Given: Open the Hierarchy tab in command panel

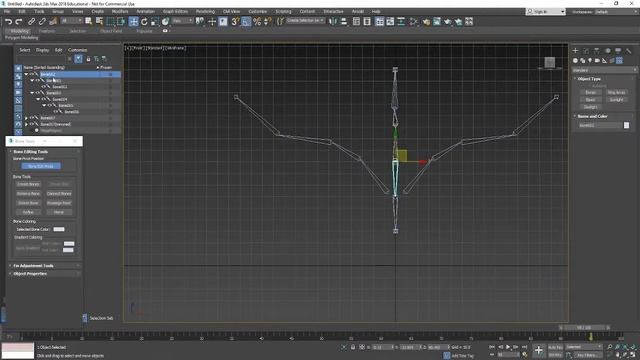Looking at the screenshot, I should click(597, 51).
